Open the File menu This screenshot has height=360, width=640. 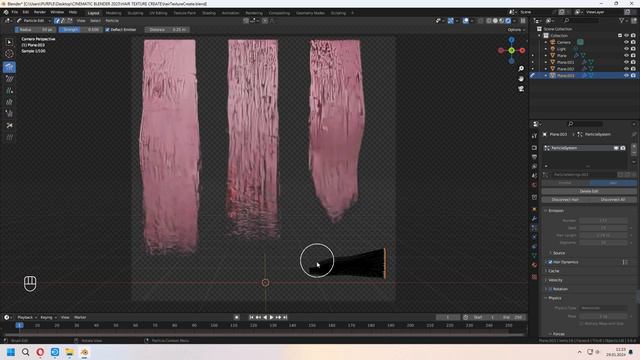(x=15, y=12)
